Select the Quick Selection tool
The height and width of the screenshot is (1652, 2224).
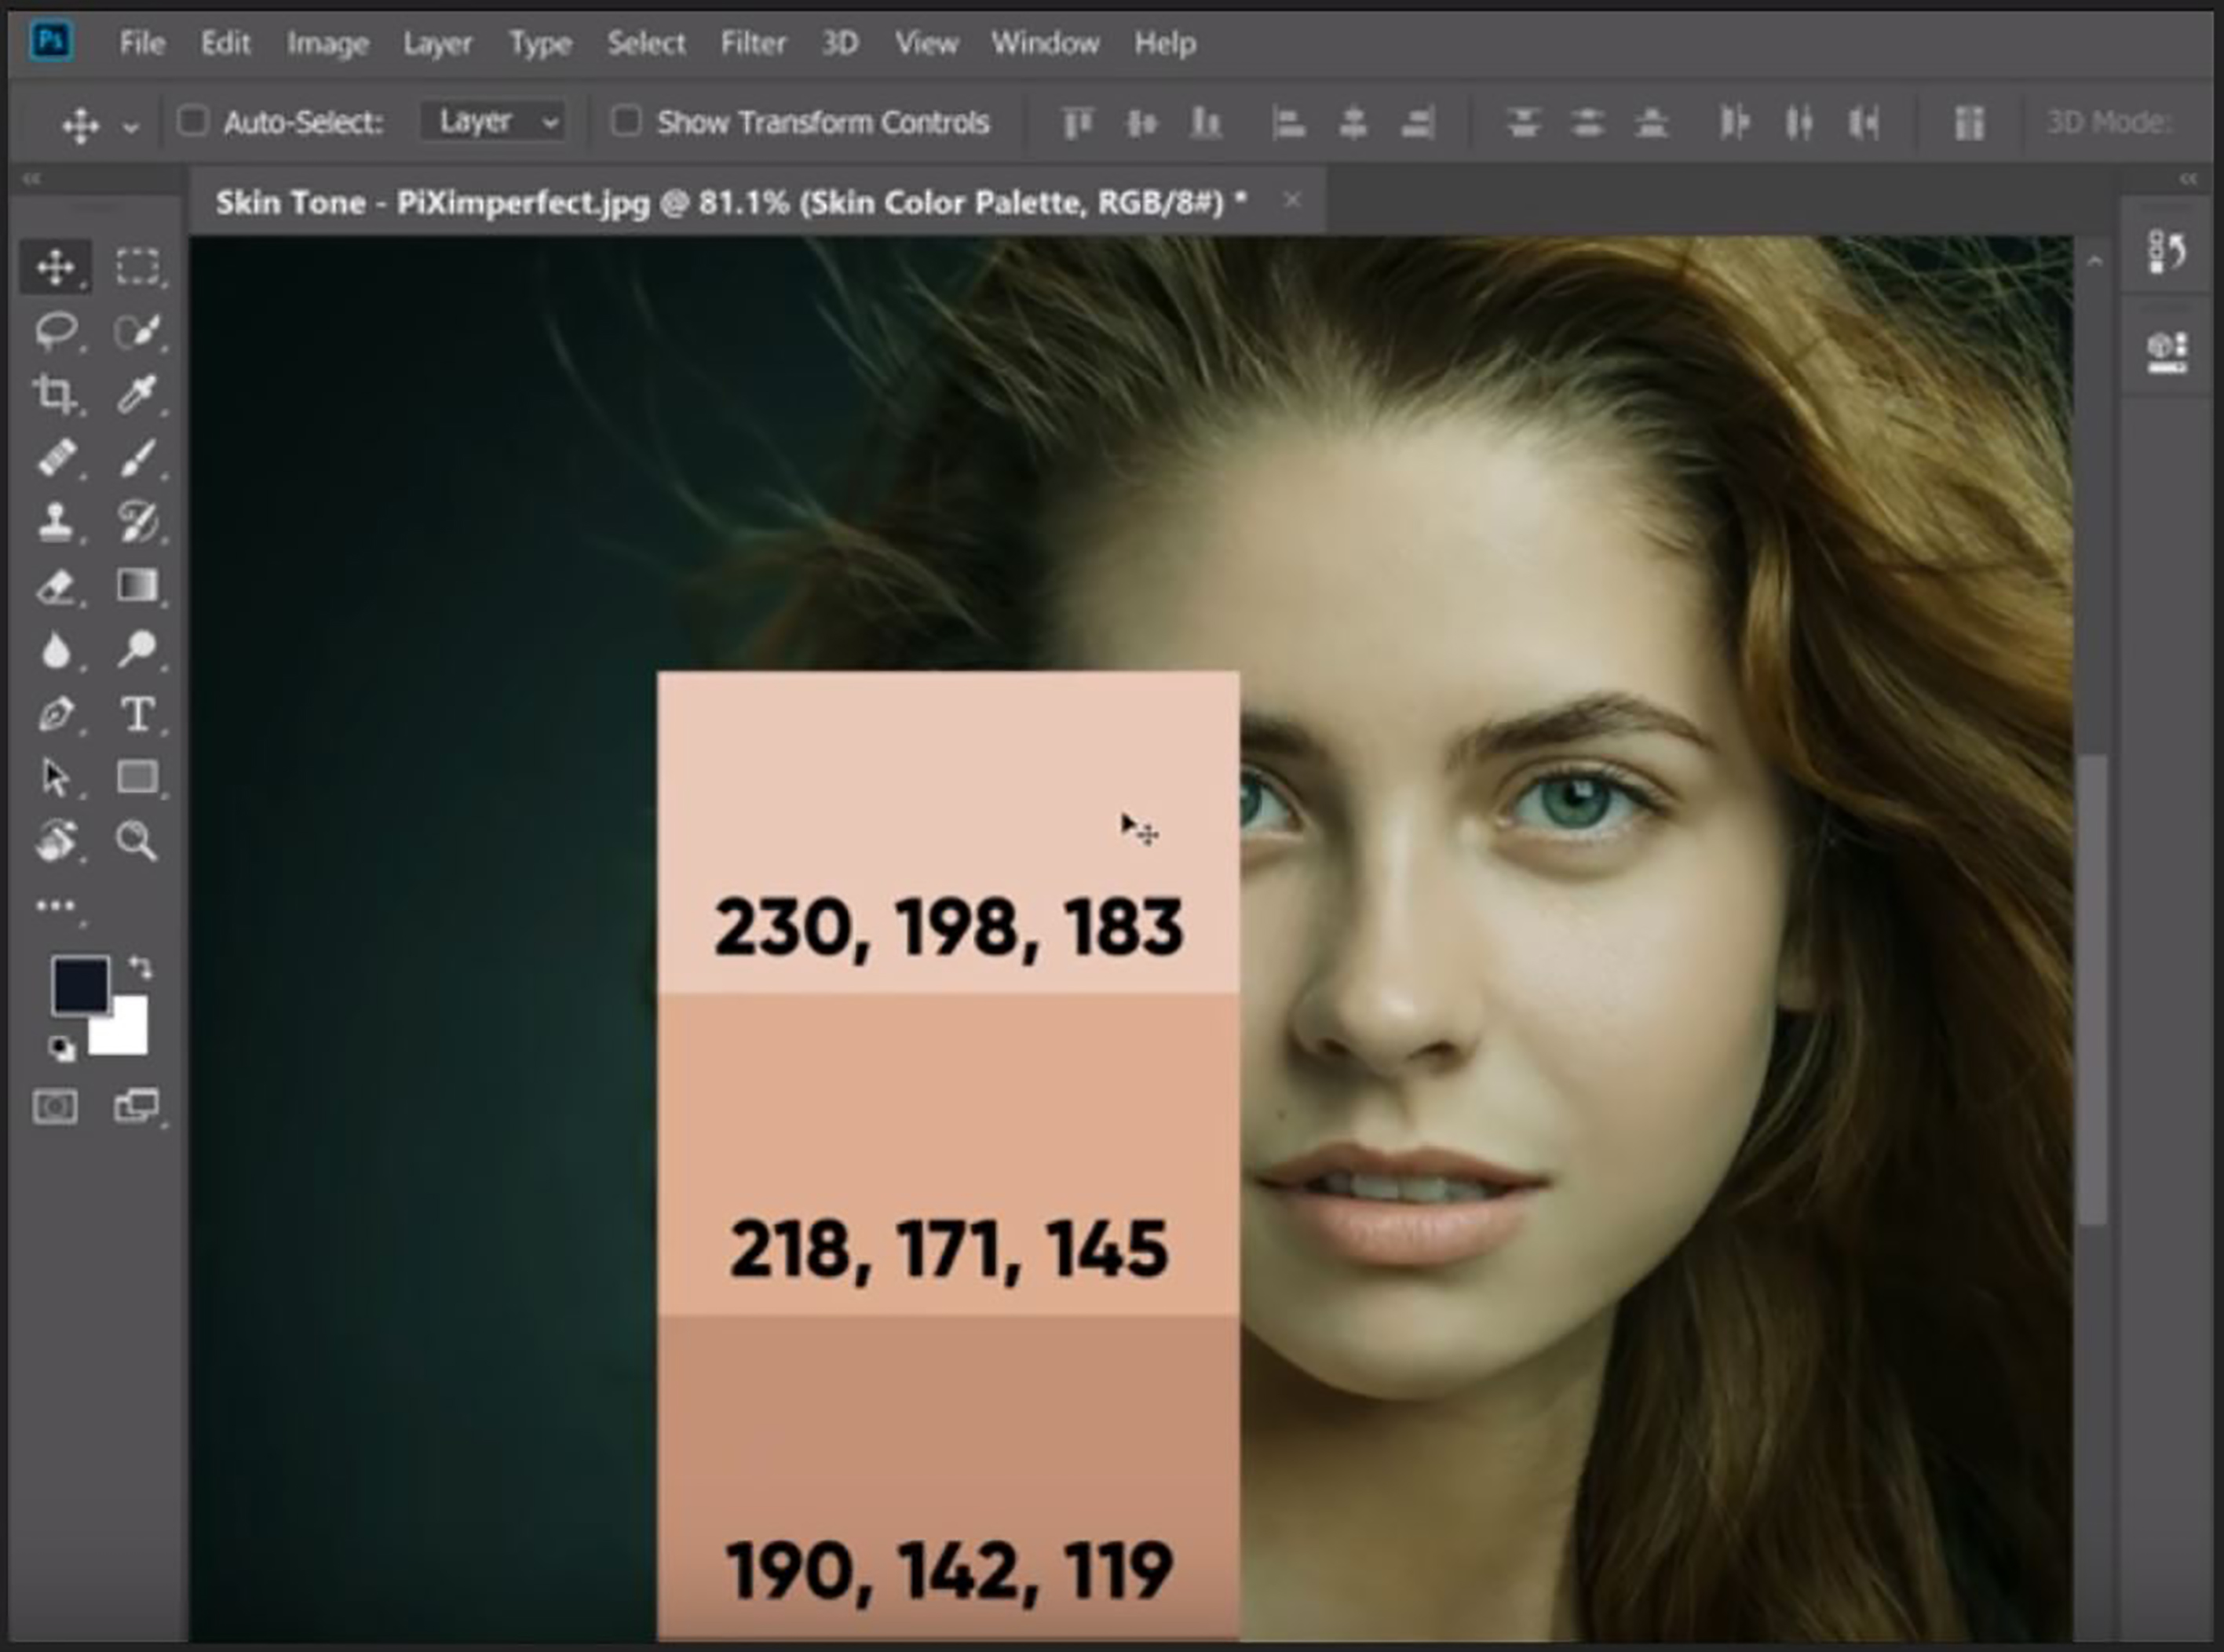point(137,331)
